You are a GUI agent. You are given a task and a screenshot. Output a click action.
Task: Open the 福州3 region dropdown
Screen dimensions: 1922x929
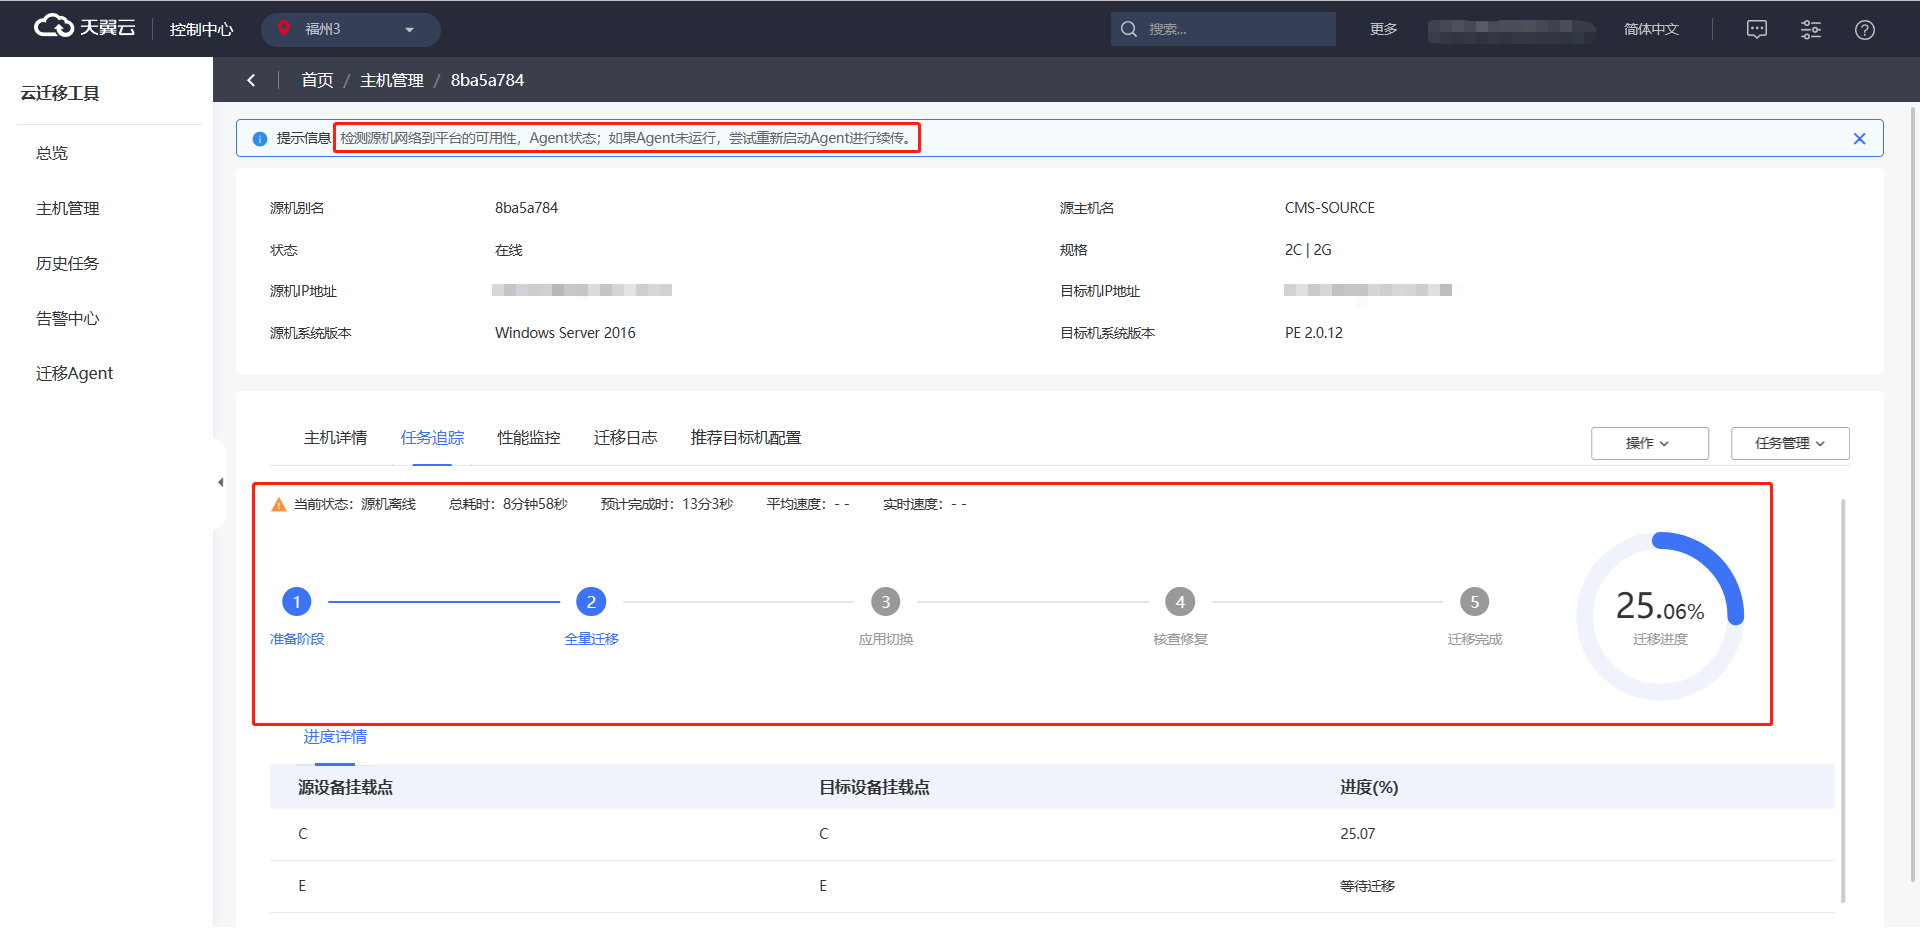[x=350, y=29]
